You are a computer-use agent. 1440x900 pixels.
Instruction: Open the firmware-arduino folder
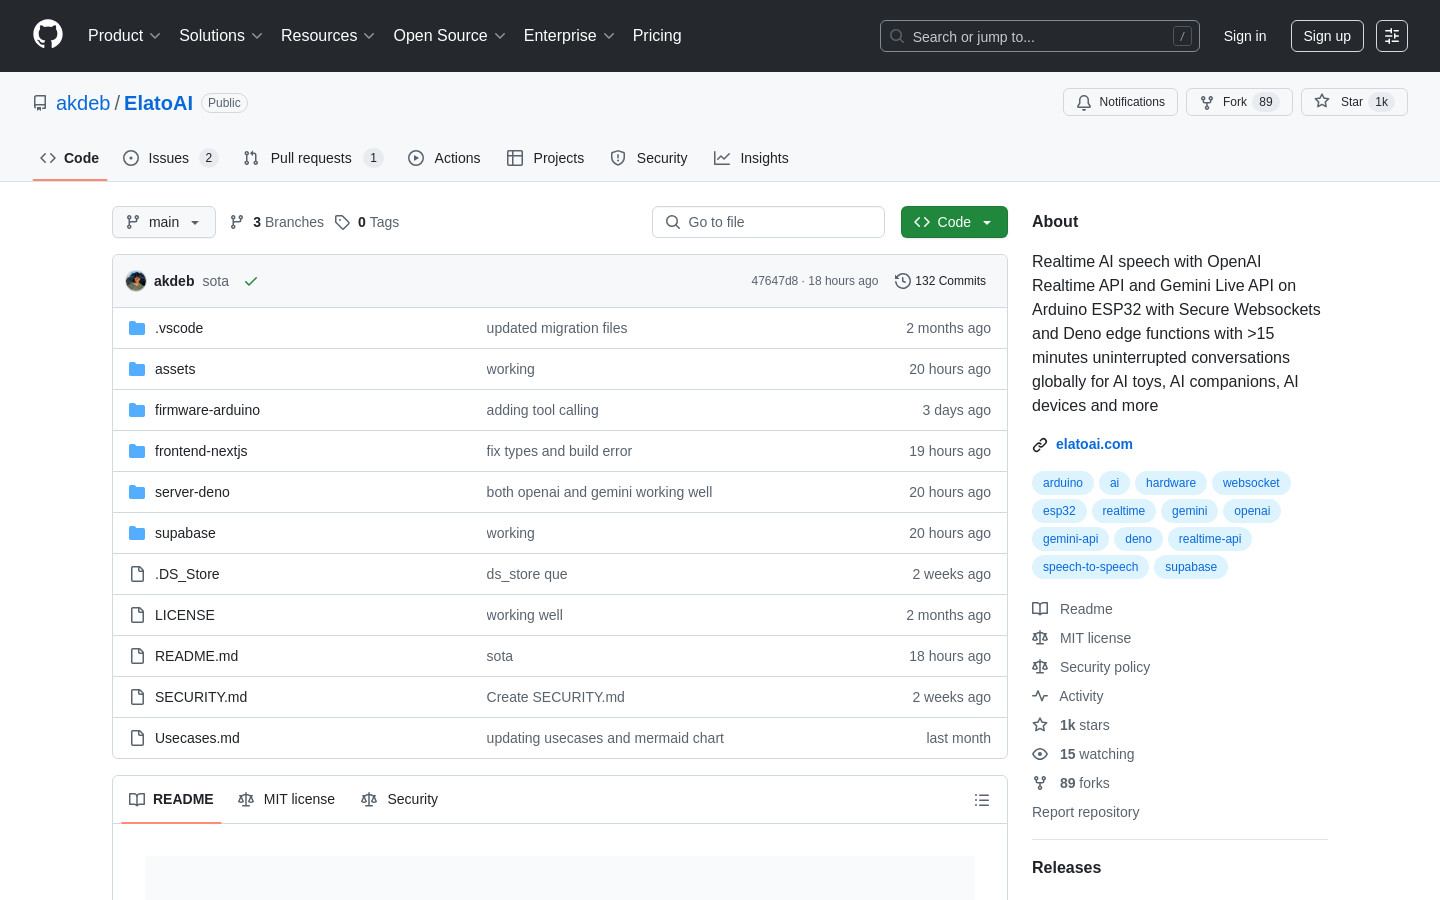pyautogui.click(x=207, y=410)
